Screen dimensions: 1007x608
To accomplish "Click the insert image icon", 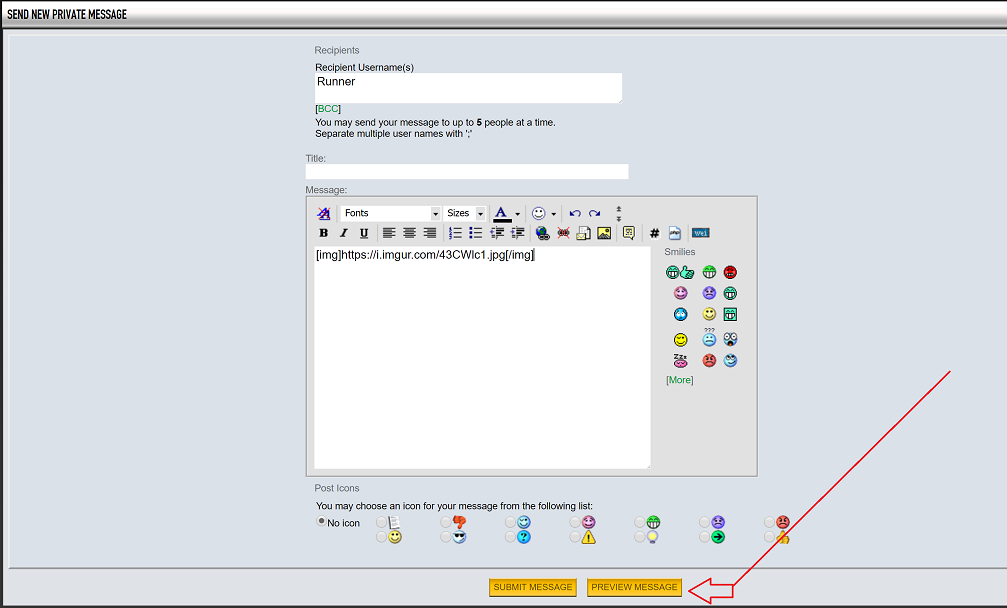I will click(604, 233).
